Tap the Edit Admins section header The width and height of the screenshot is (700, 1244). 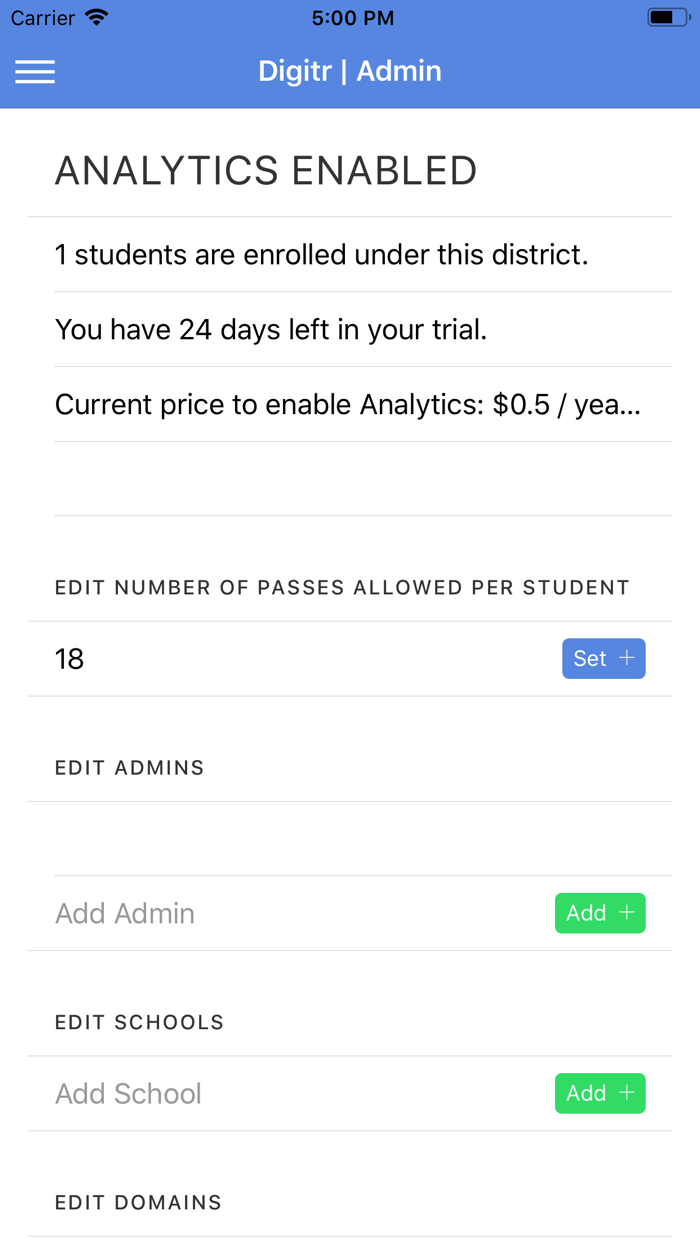pos(130,768)
